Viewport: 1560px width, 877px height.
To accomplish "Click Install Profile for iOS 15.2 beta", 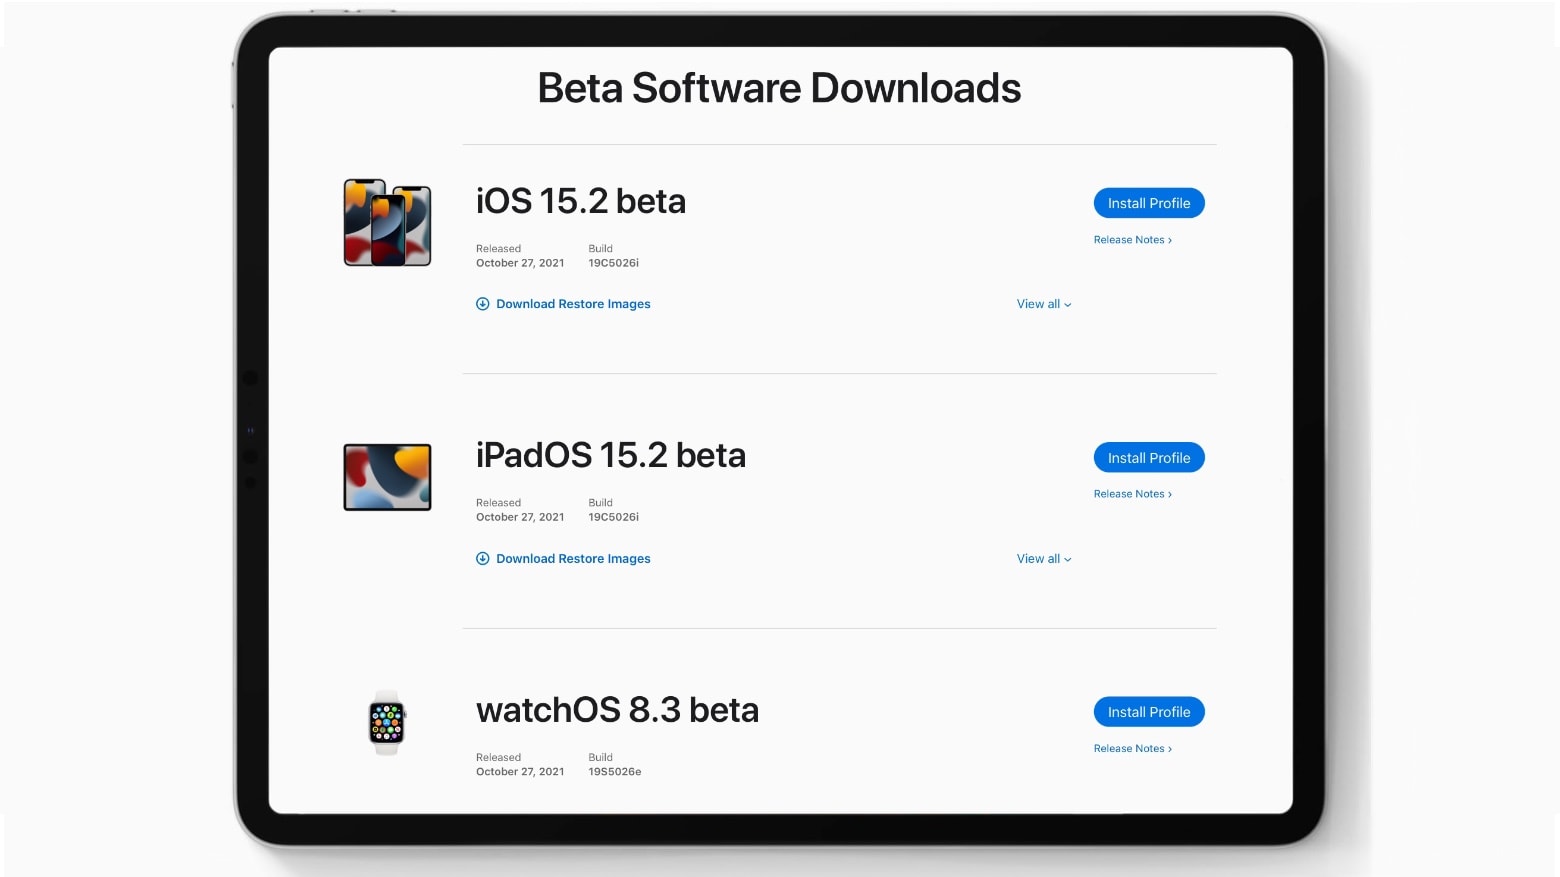I will (x=1148, y=202).
